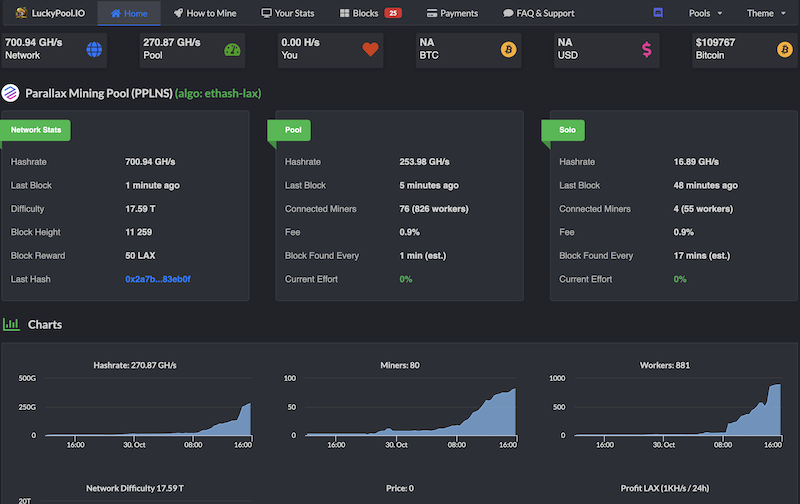The height and width of the screenshot is (504, 800).
Task: Click the Pool Current Effort 0% value
Action: [x=406, y=279]
